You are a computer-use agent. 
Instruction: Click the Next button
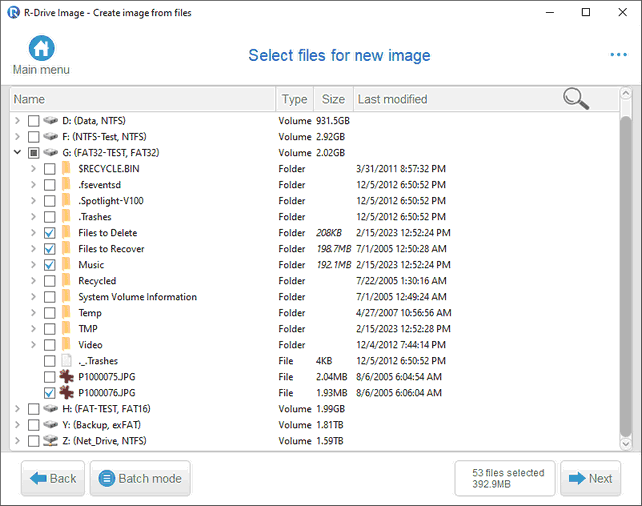tap(590, 478)
